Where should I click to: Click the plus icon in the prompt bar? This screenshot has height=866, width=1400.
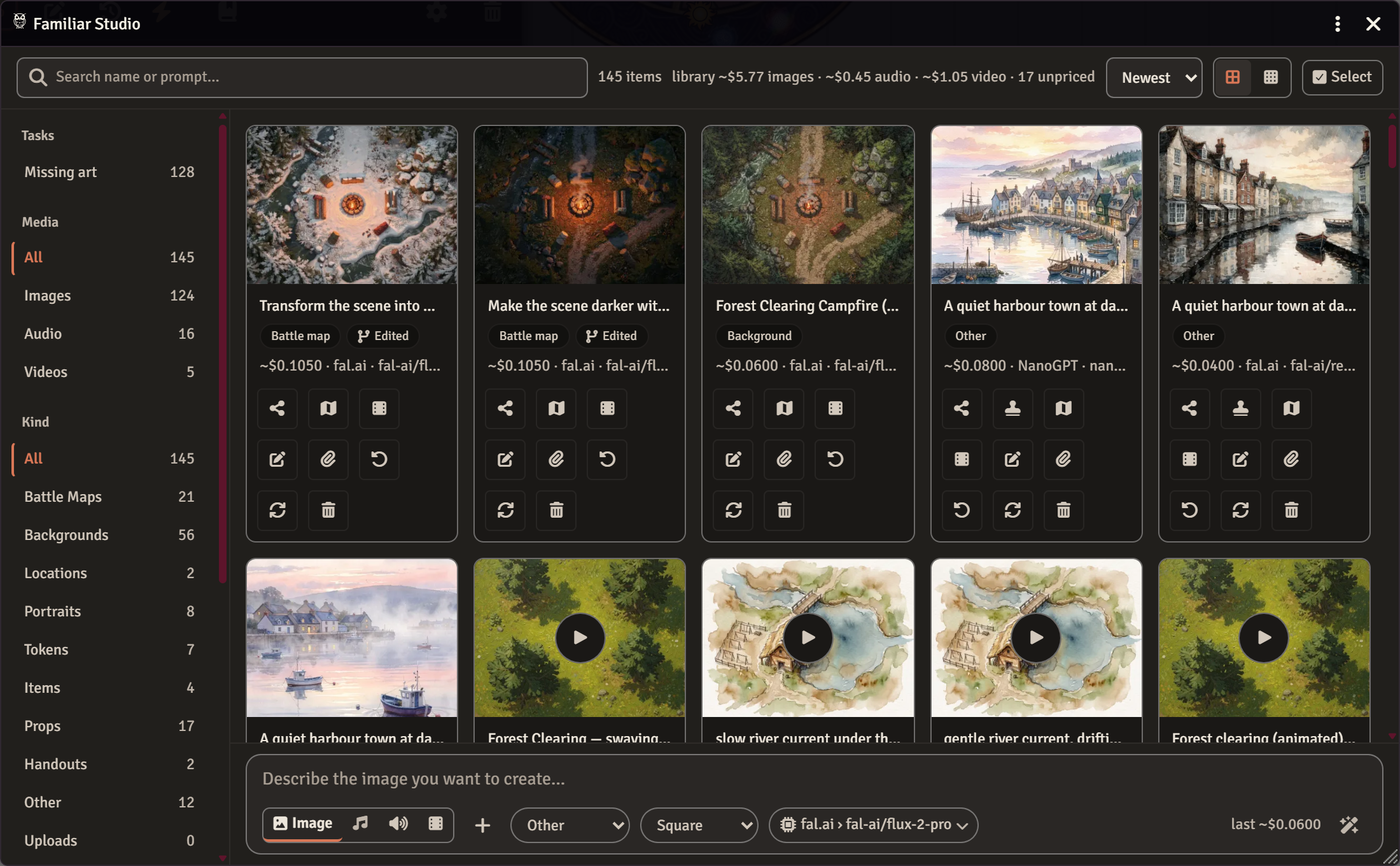tap(482, 825)
